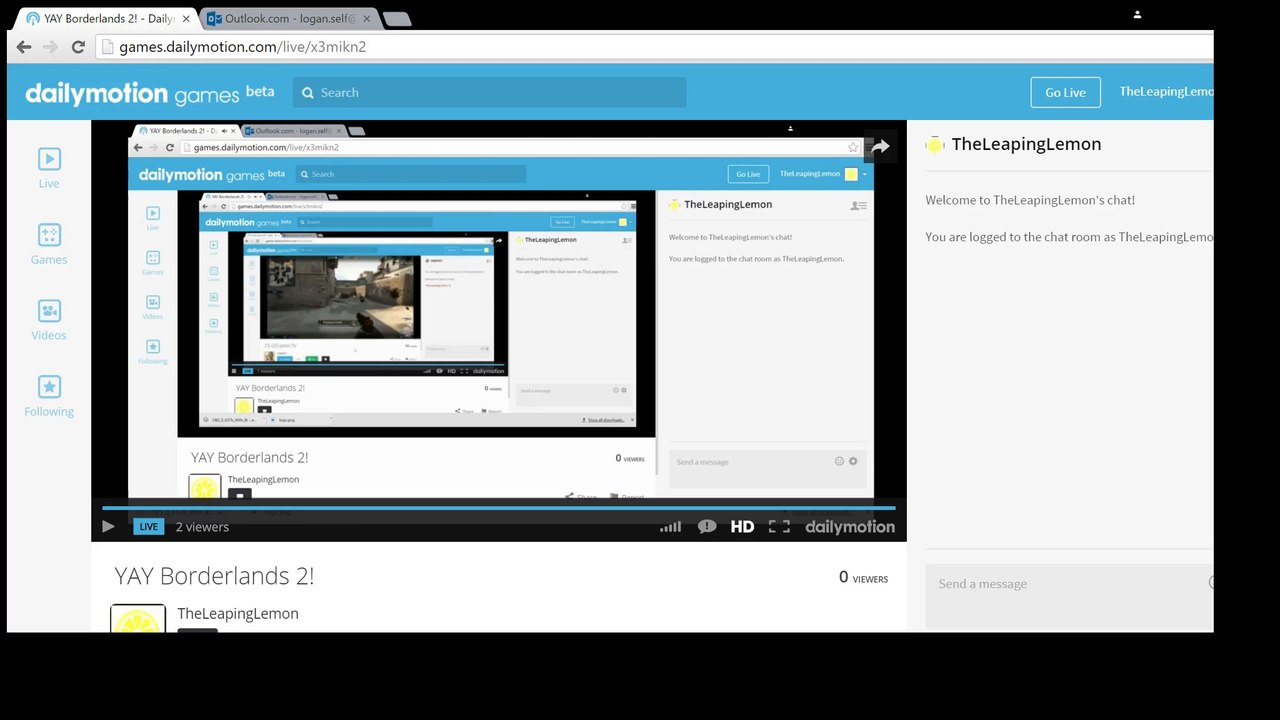Open the Games section in the sidebar

[49, 244]
